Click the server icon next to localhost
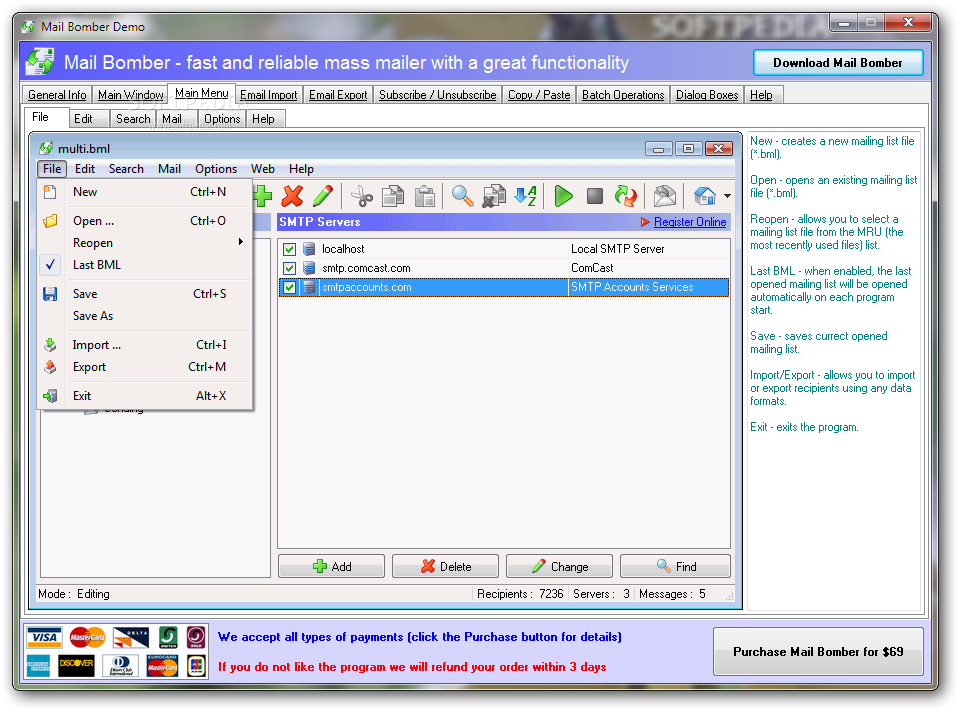 coord(309,249)
